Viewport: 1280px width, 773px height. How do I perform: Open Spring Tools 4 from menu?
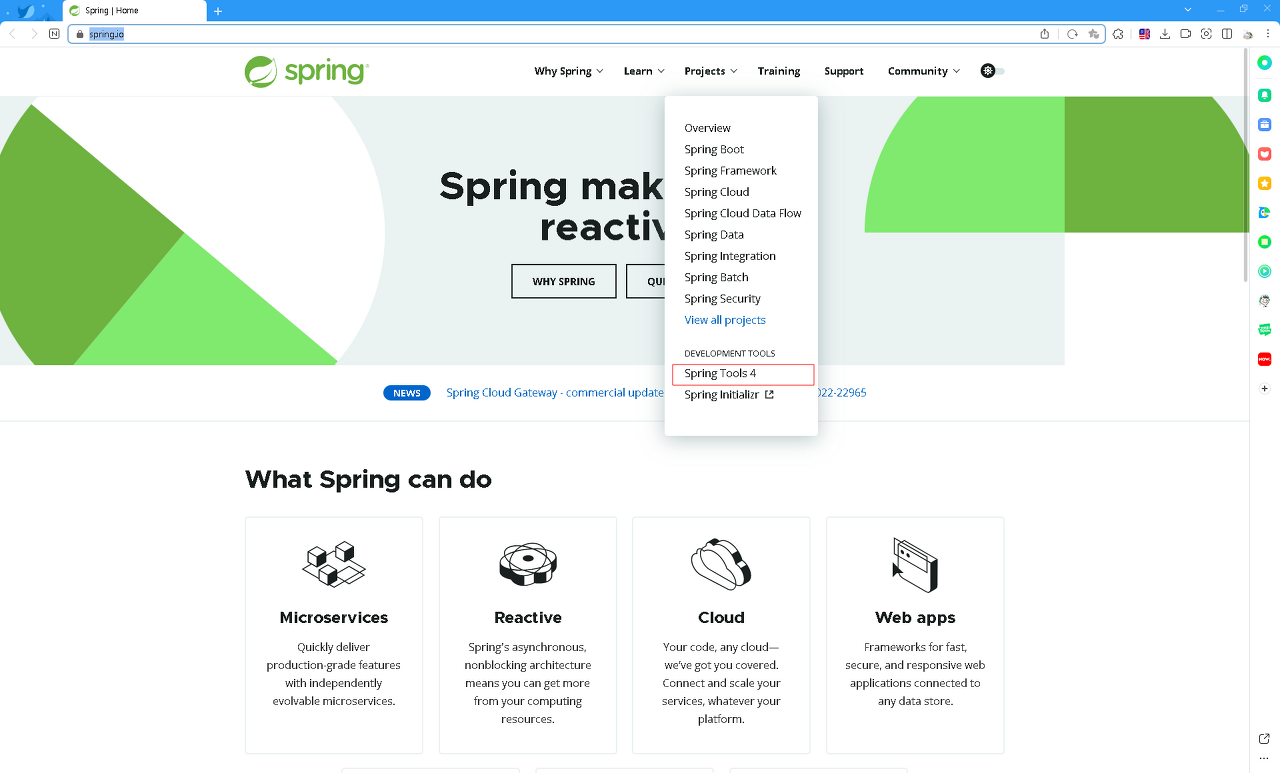coord(720,373)
